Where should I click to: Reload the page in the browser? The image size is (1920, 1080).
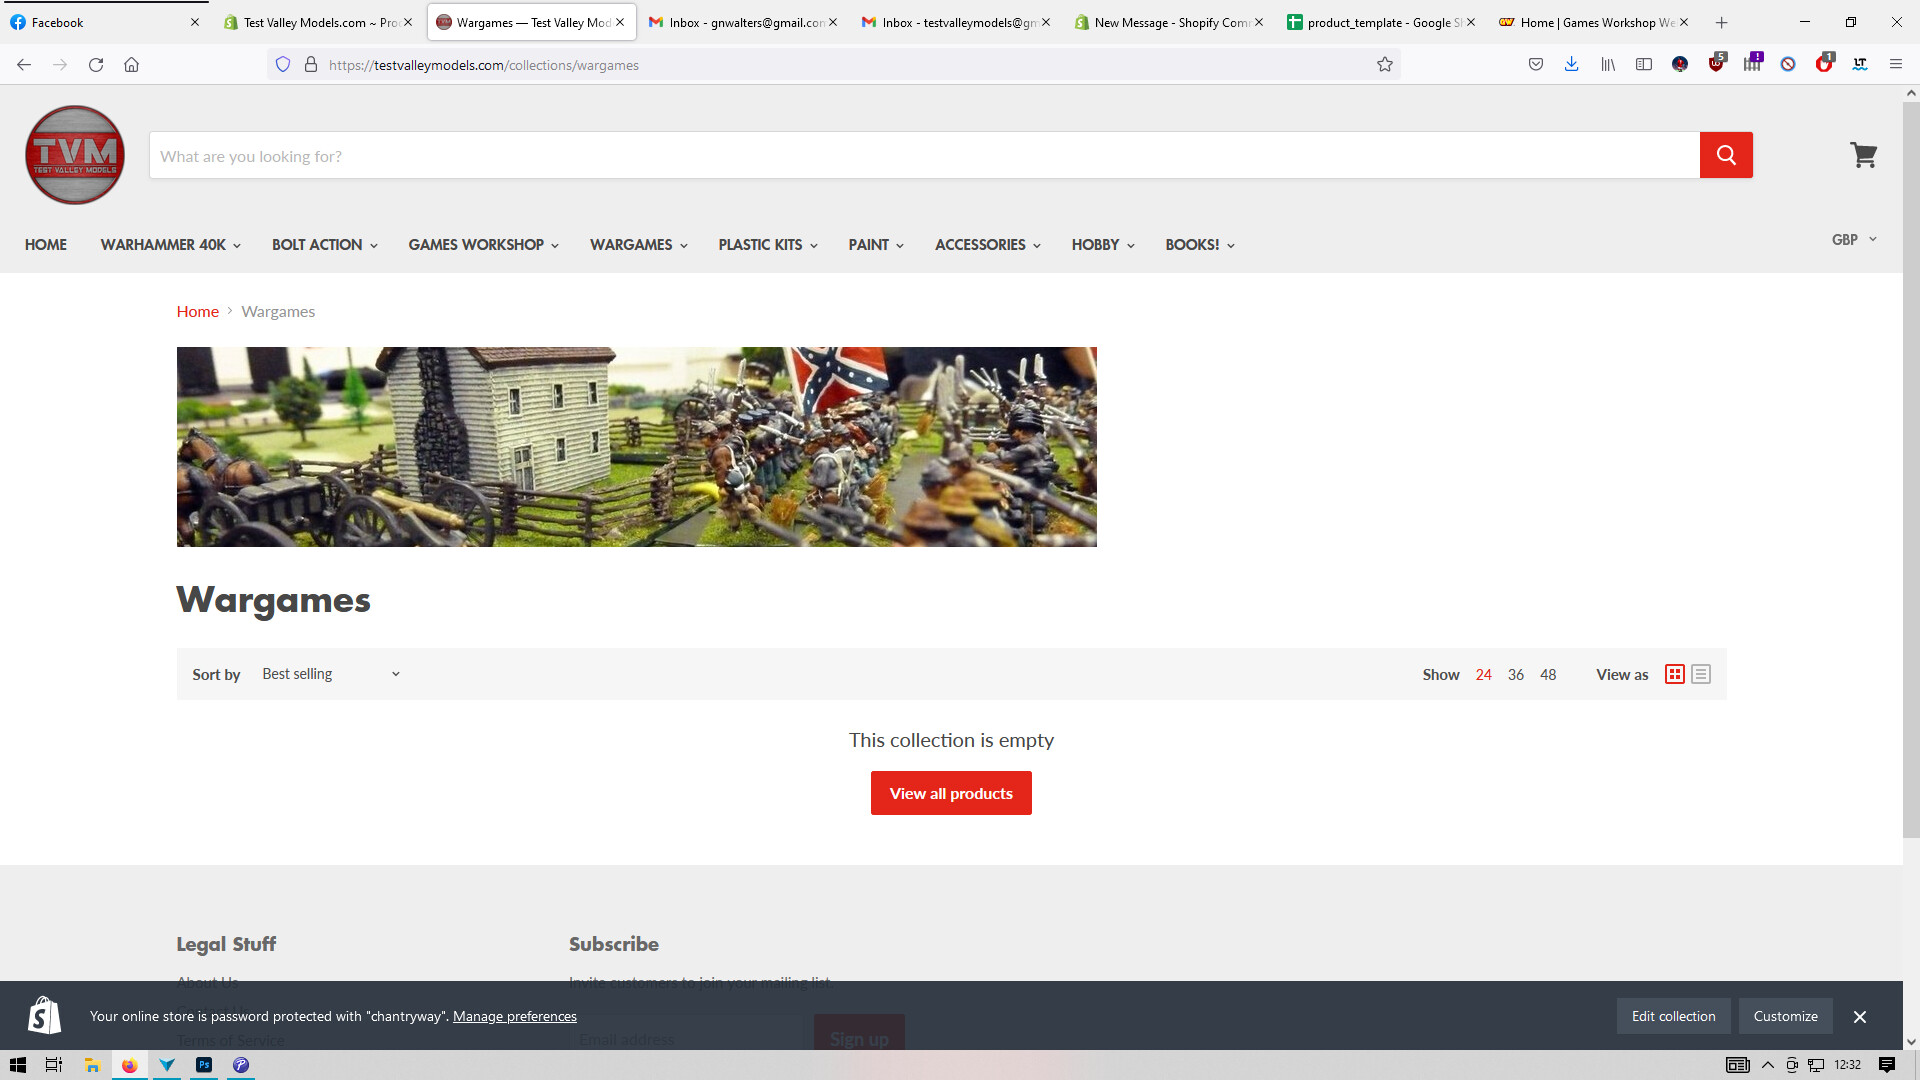click(x=96, y=65)
